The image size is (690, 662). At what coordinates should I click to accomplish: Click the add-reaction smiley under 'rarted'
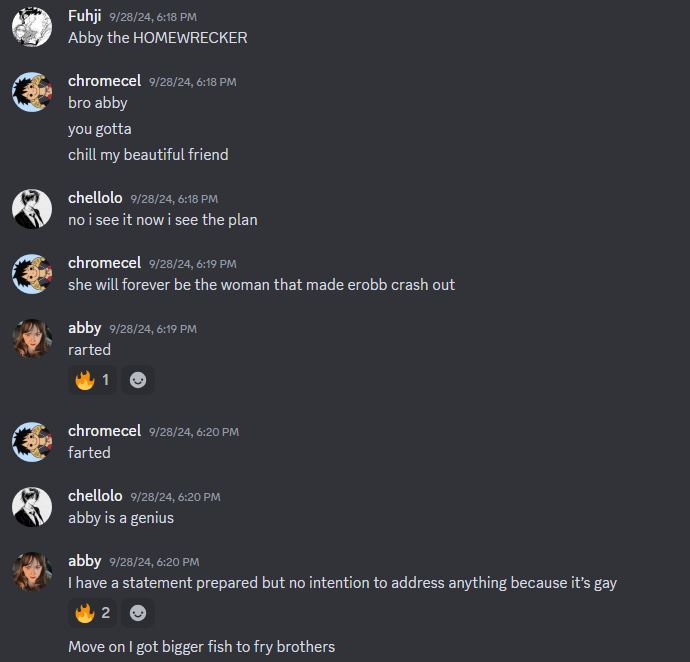pyautogui.click(x=138, y=380)
